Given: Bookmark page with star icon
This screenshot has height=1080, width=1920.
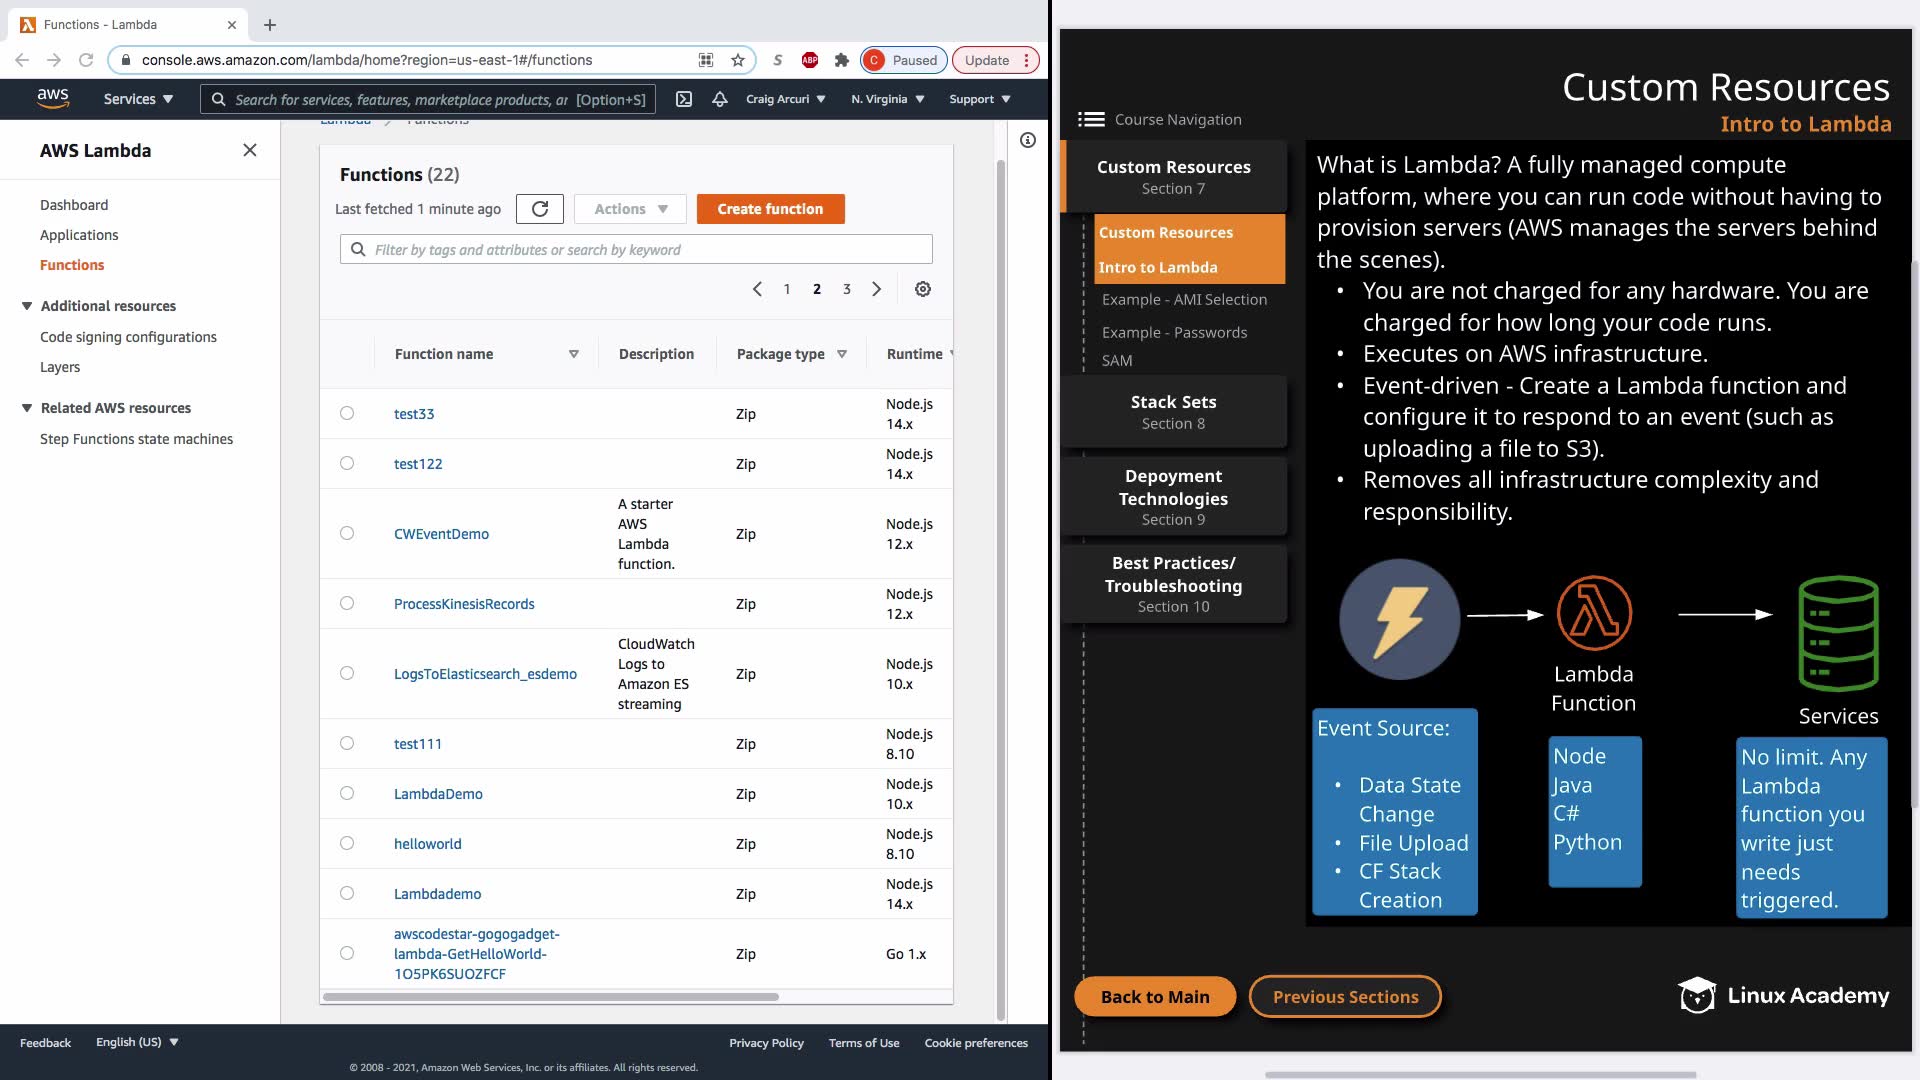Looking at the screenshot, I should point(738,60).
